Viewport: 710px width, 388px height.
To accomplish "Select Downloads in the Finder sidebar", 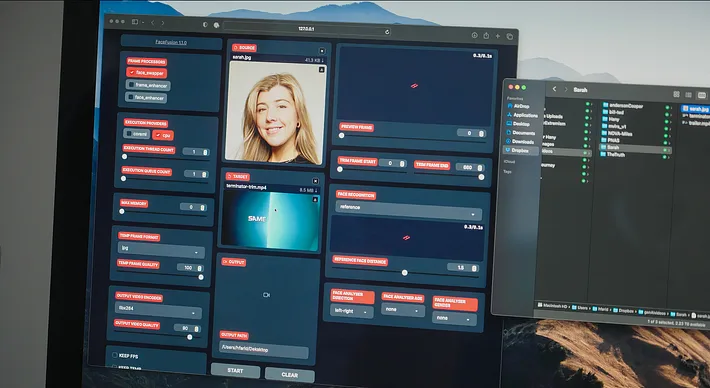I will (523, 141).
